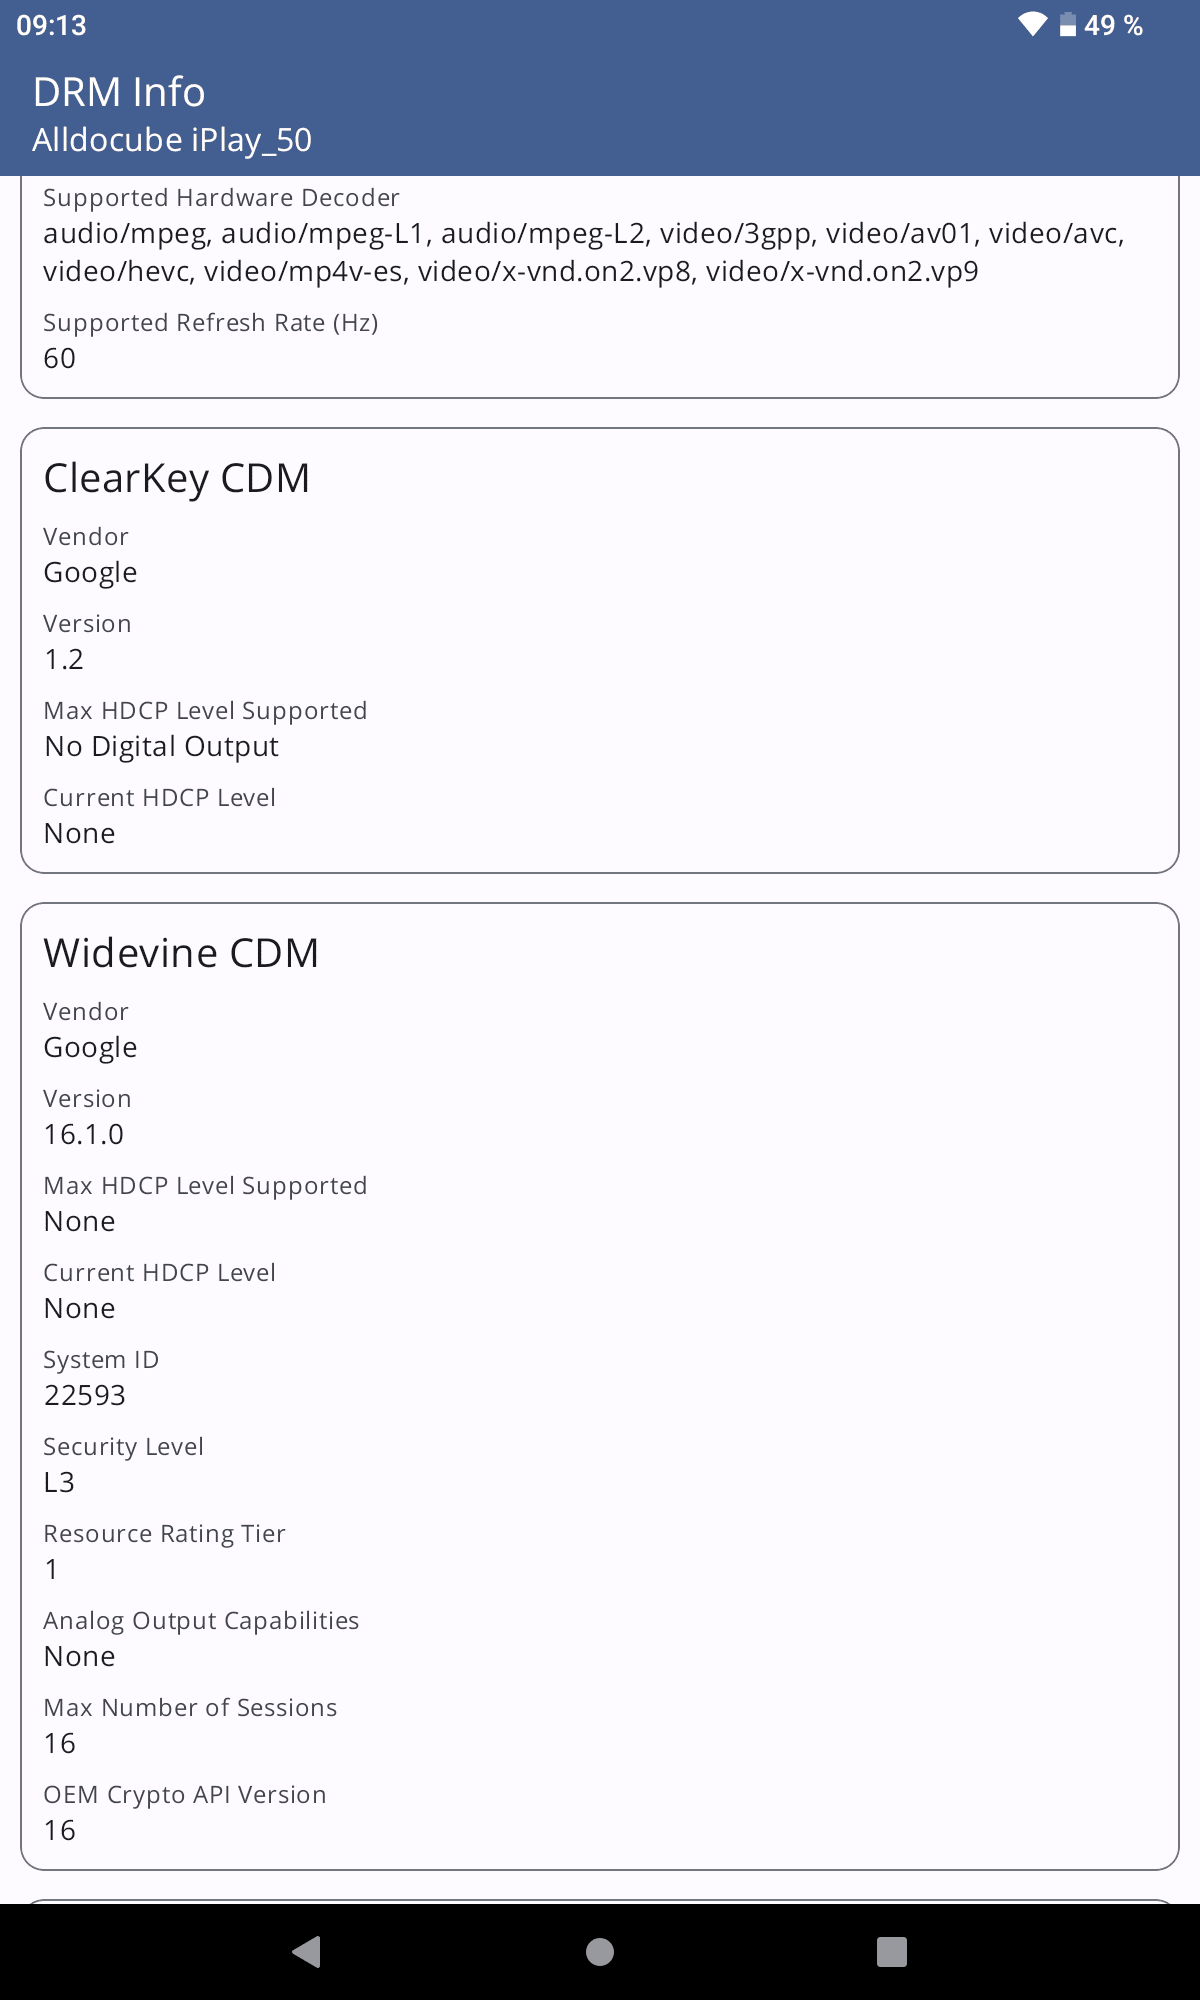Tap the Security Level L3 value
The width and height of the screenshot is (1200, 2000).
pos(59,1482)
